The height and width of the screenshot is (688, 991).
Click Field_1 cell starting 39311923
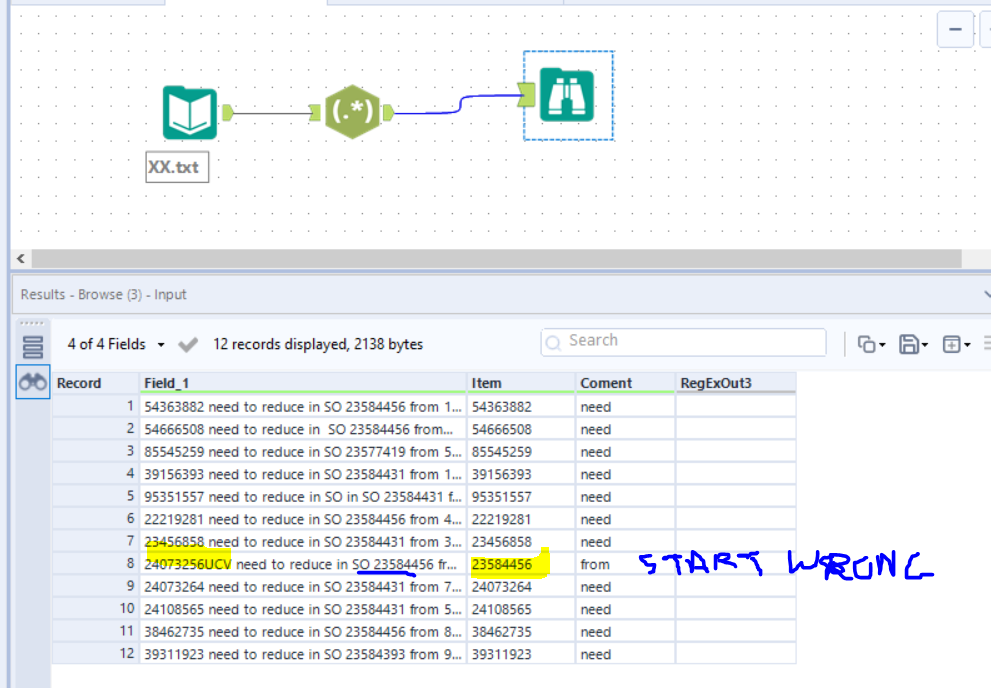pyautogui.click(x=303, y=655)
